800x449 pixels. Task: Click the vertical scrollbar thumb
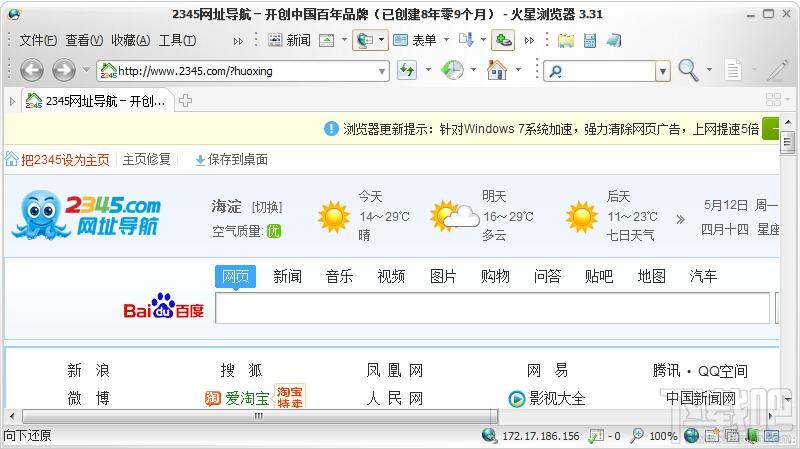(x=787, y=142)
